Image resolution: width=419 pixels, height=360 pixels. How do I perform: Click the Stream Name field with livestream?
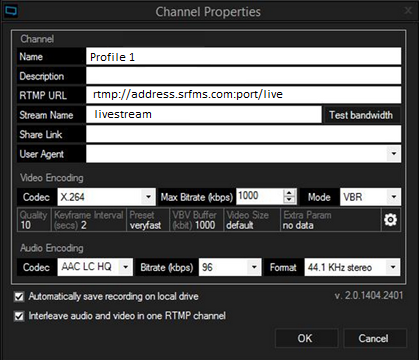204,115
